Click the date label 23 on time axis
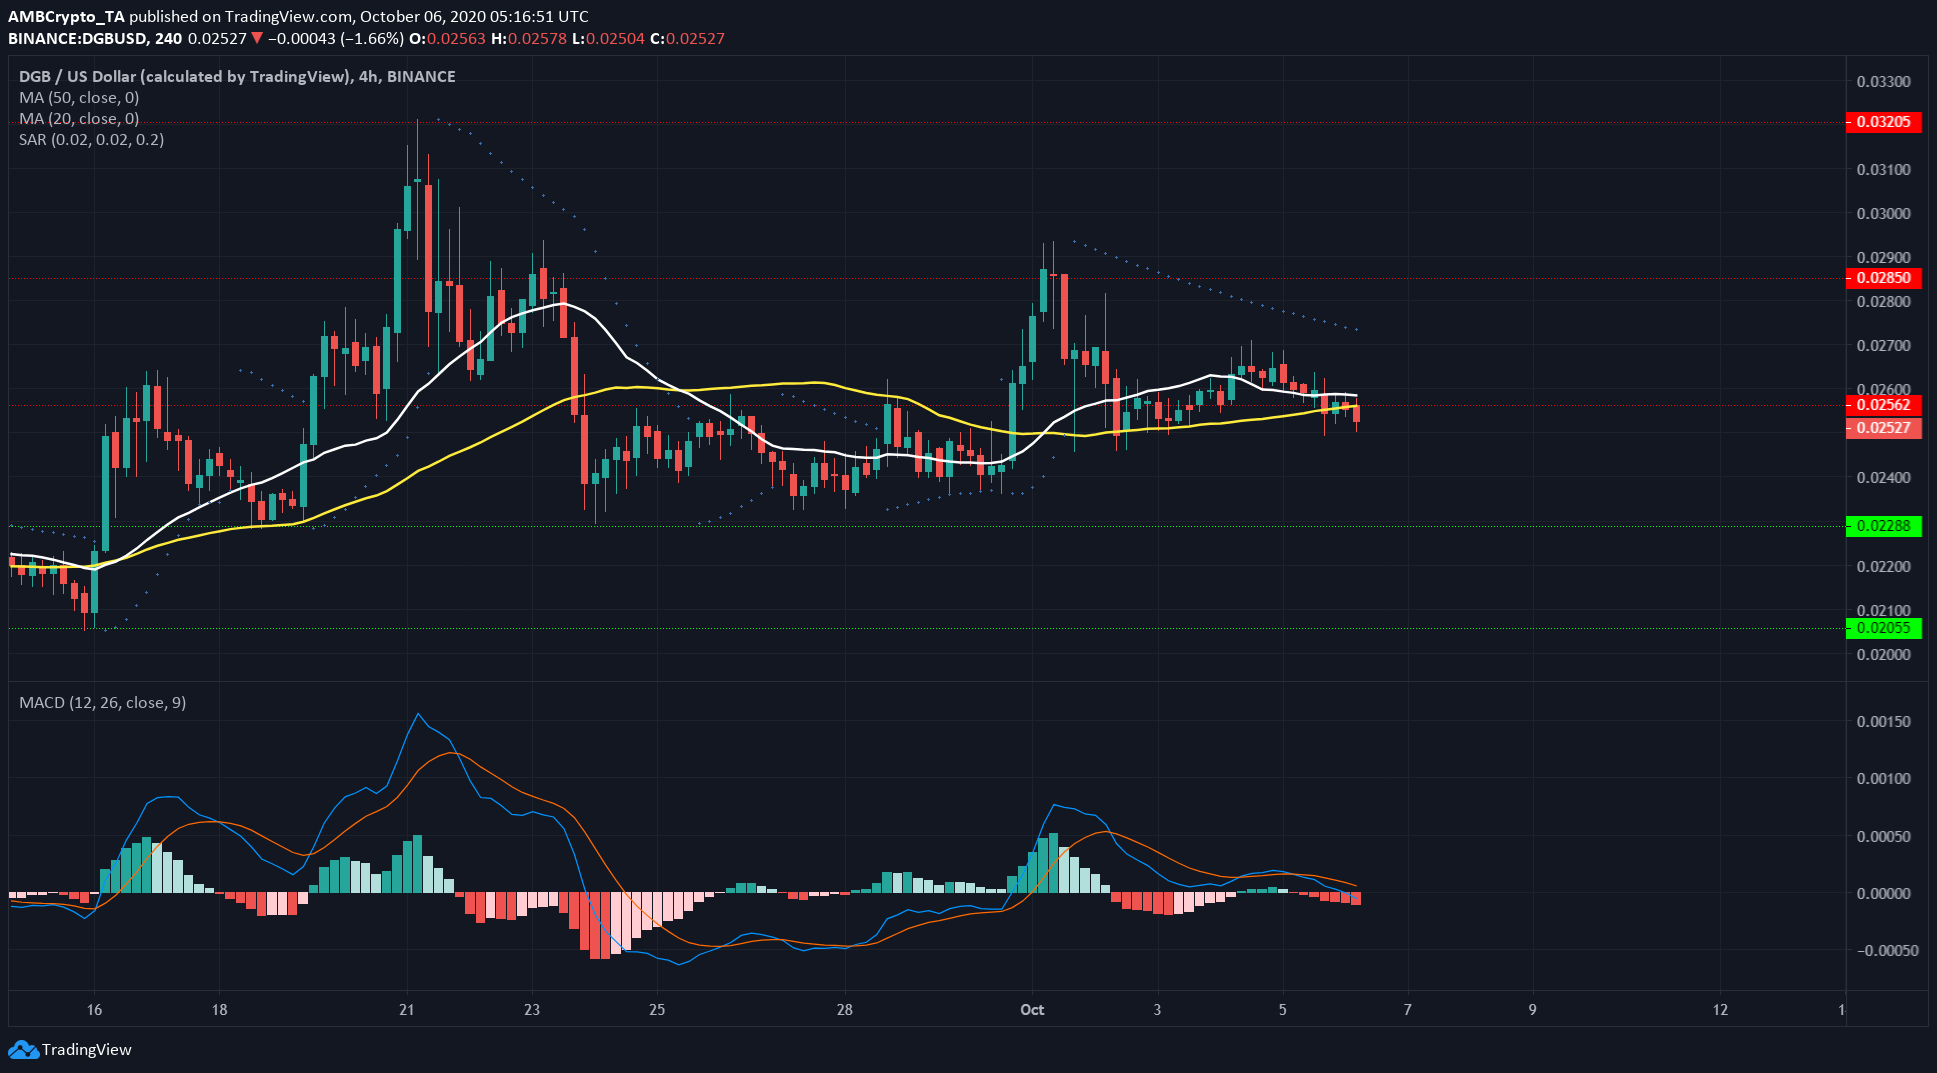Viewport: 1937px width, 1073px height. point(532,1009)
